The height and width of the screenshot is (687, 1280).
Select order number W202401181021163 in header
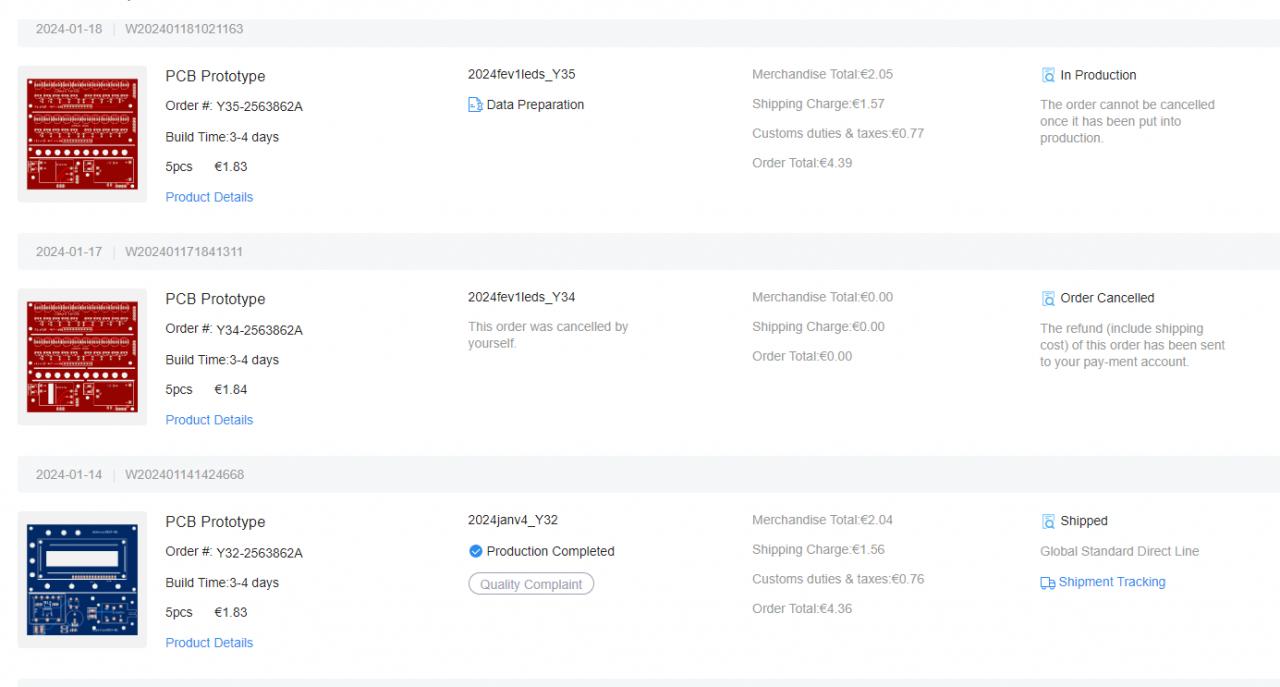tap(184, 29)
